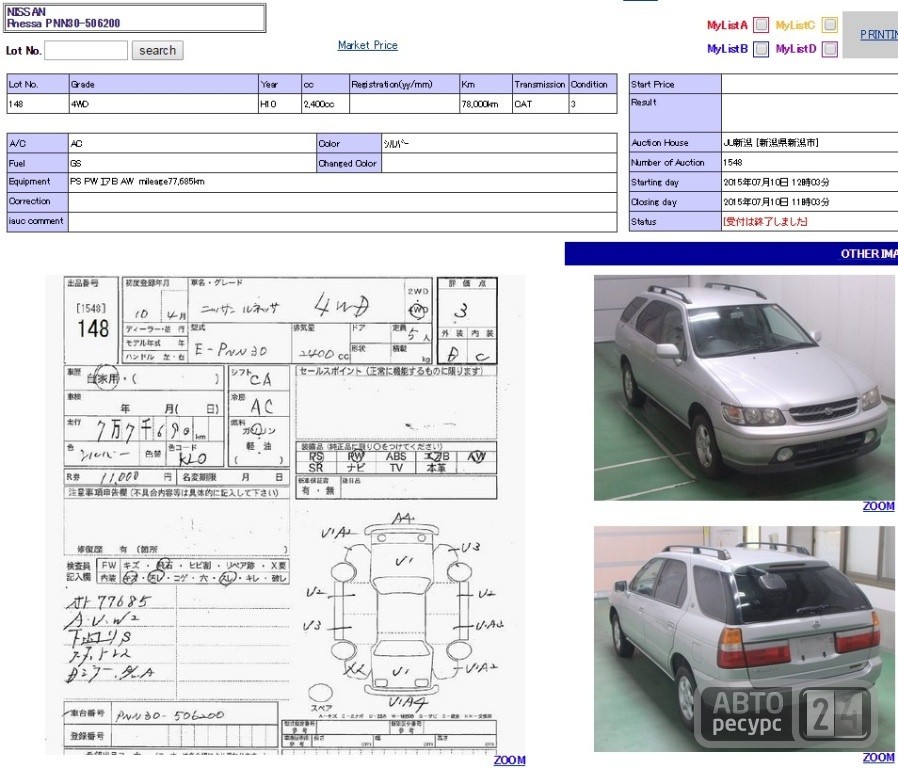This screenshot has width=898, height=768.
Task: Select the A/C value AC
Action: (x=76, y=144)
